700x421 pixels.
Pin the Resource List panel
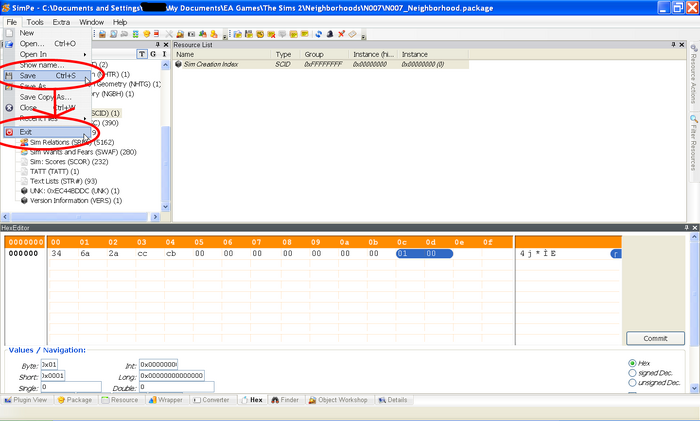pyautogui.click(x=674, y=45)
